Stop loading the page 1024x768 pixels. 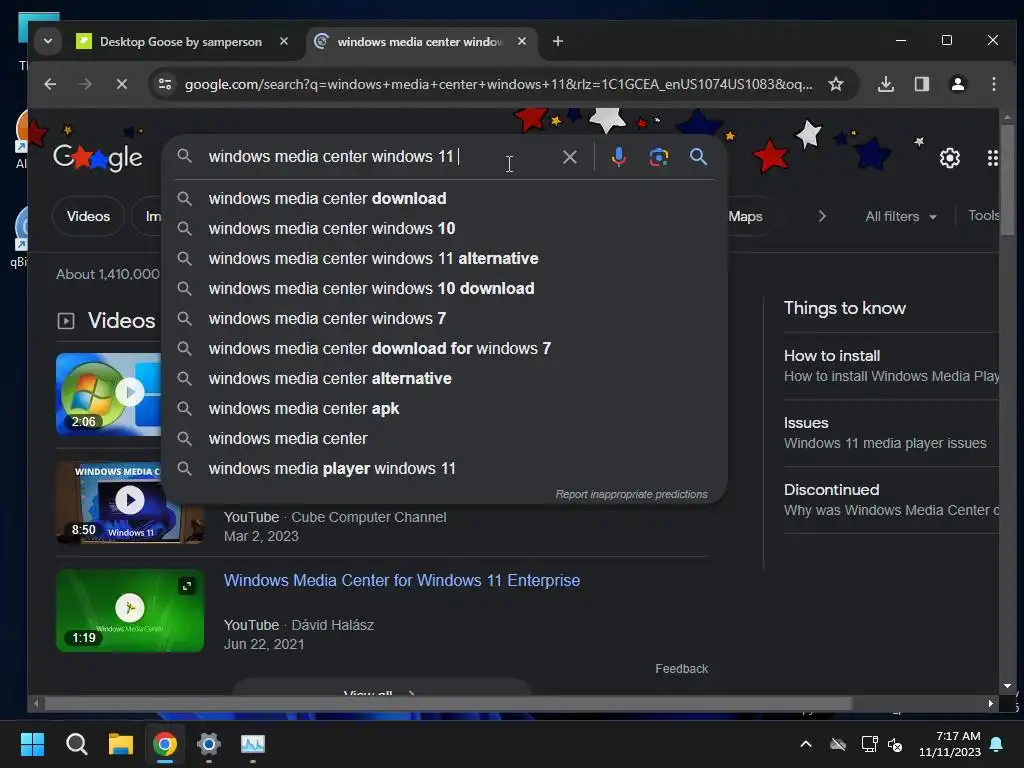tap(121, 84)
